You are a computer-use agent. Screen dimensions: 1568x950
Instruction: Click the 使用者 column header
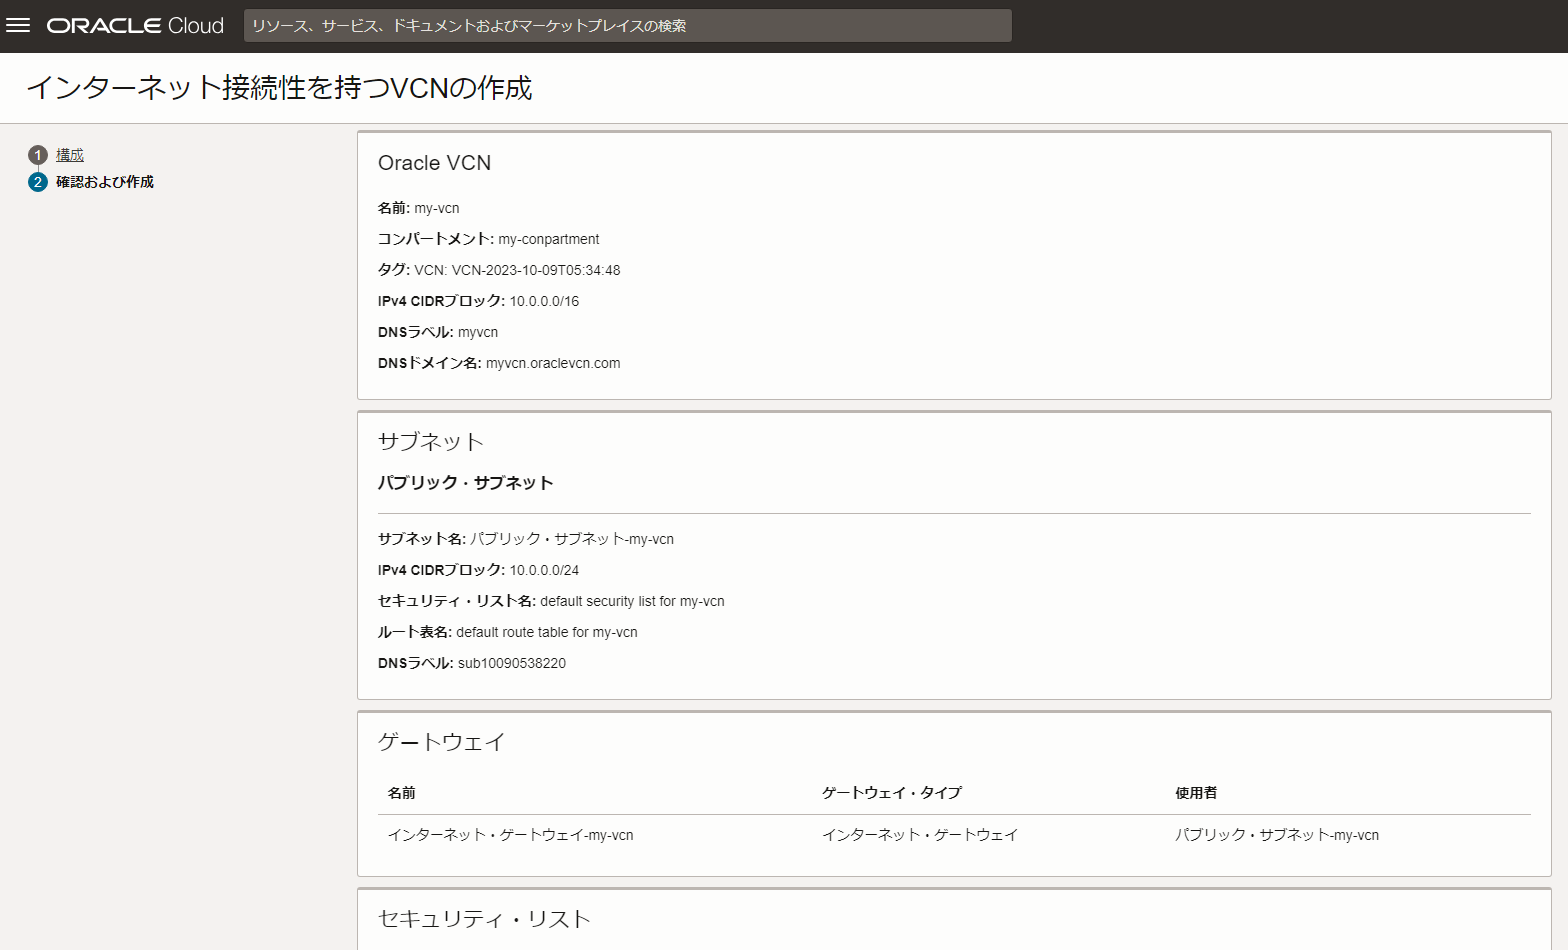coord(1196,793)
